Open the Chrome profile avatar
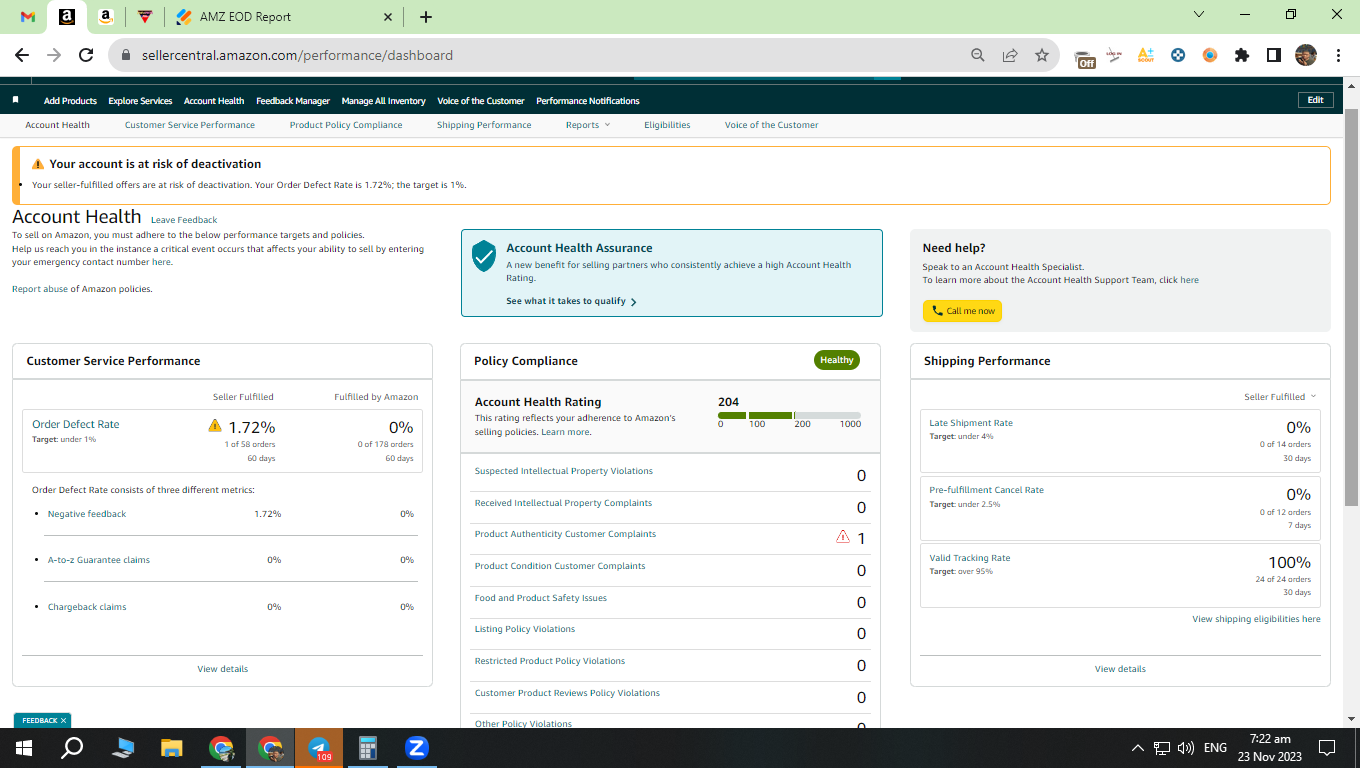Viewport: 1360px width, 768px height. (x=1305, y=55)
